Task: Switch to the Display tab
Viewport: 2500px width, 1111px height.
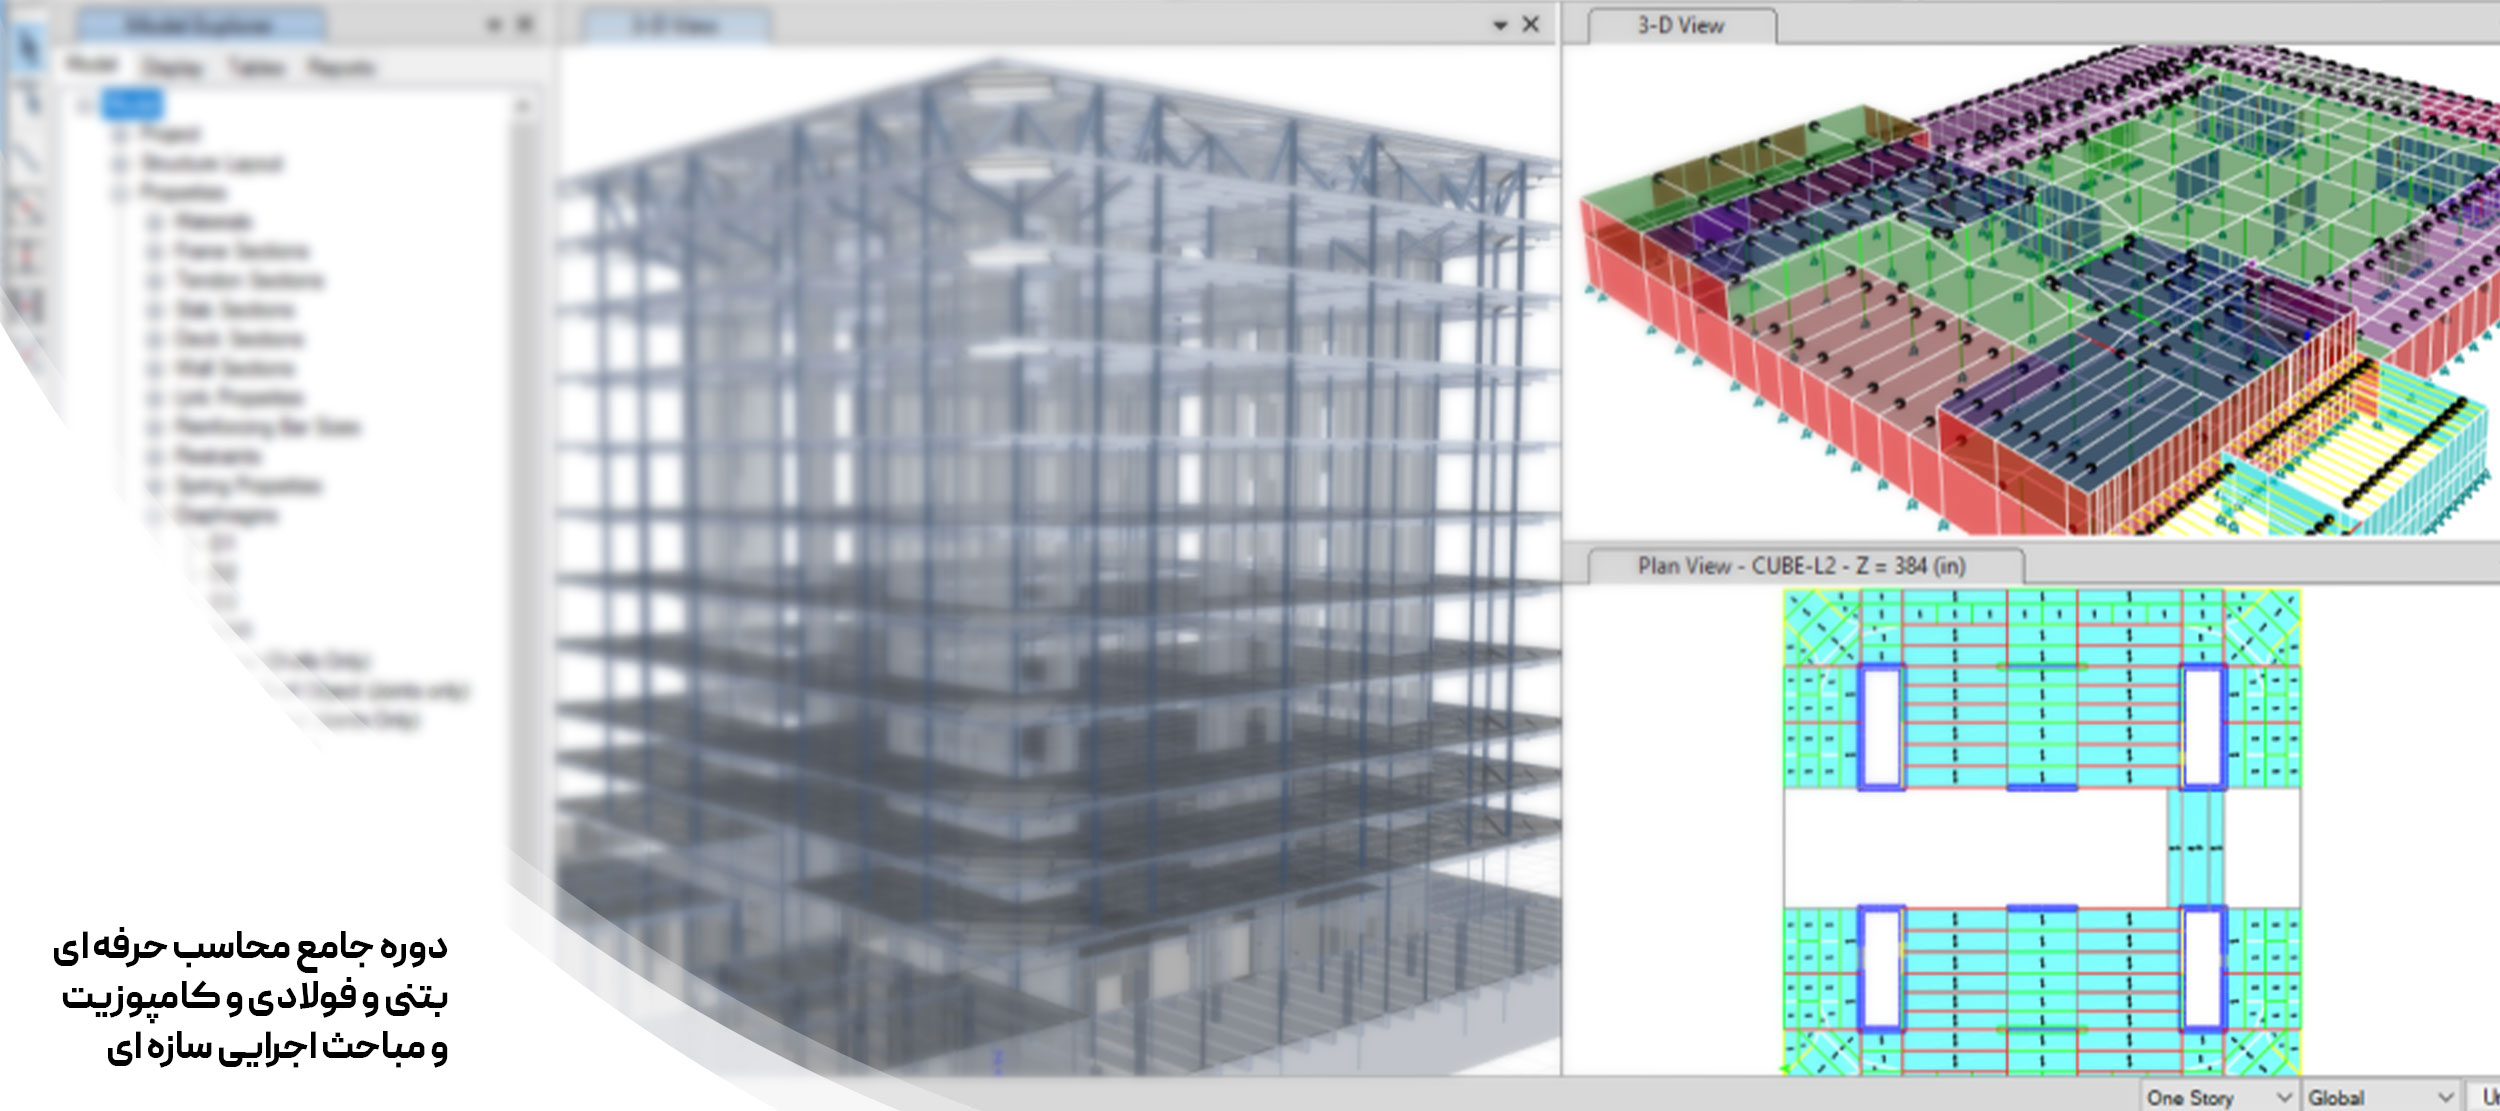Action: click(x=172, y=68)
